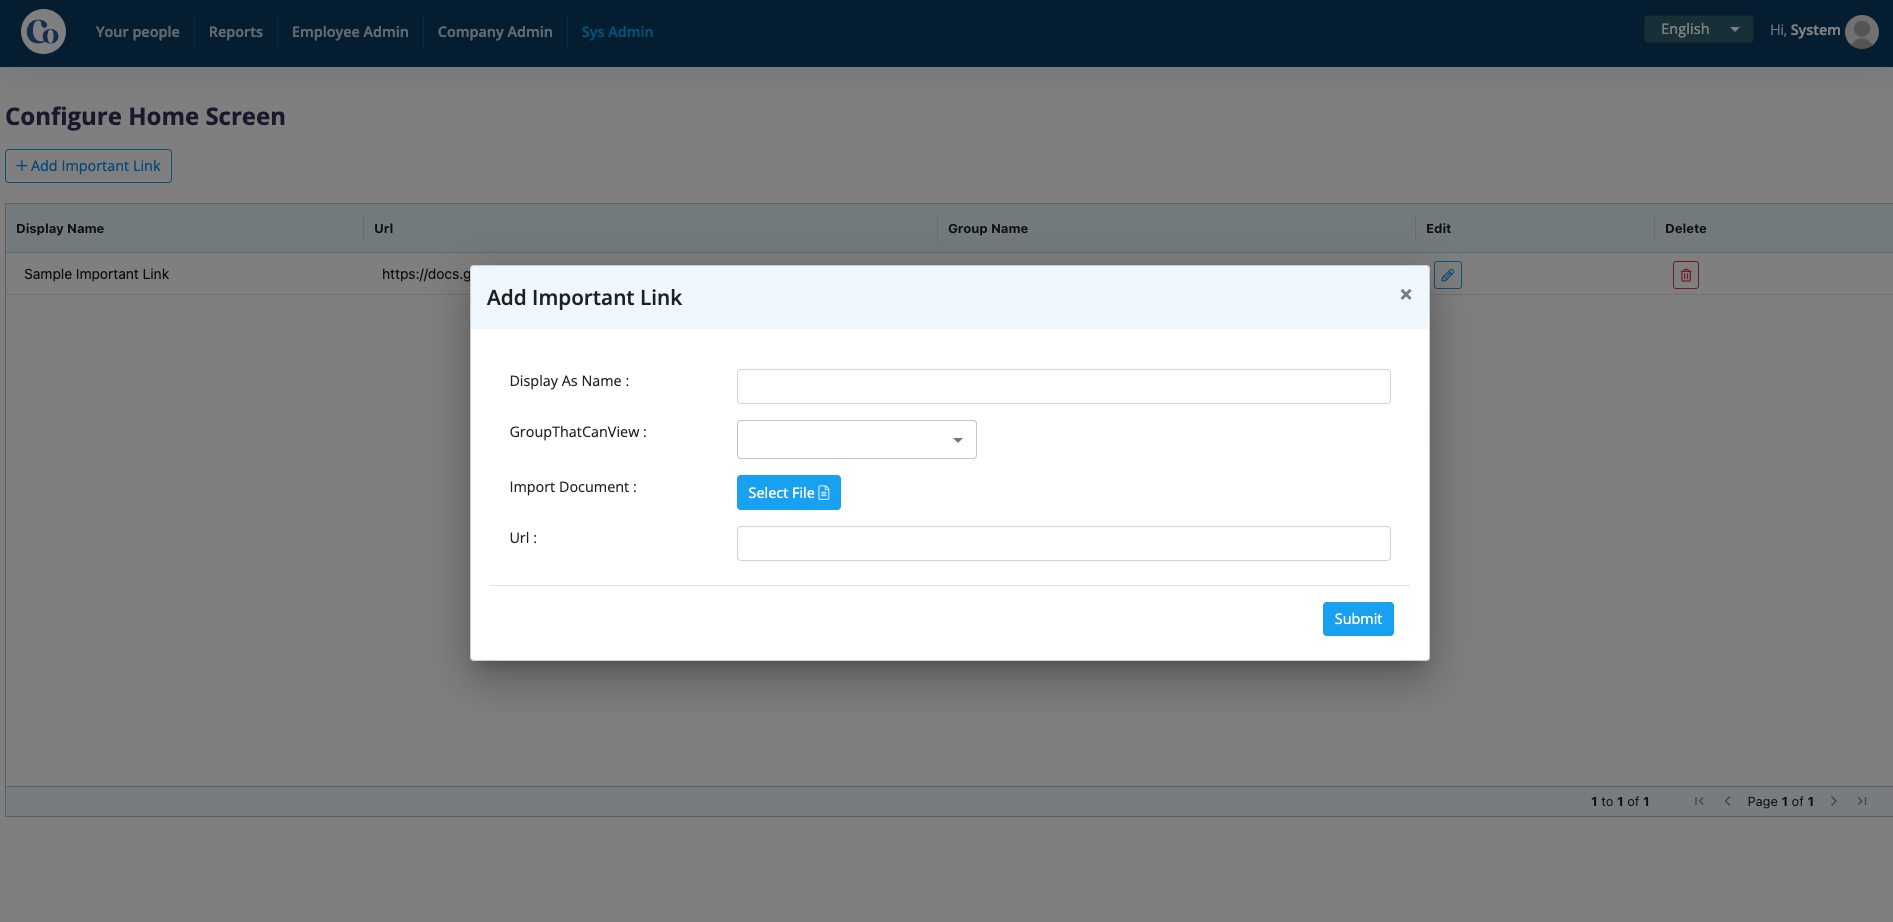The width and height of the screenshot is (1893, 922).
Task: Open the Your people menu
Action: [x=138, y=32]
